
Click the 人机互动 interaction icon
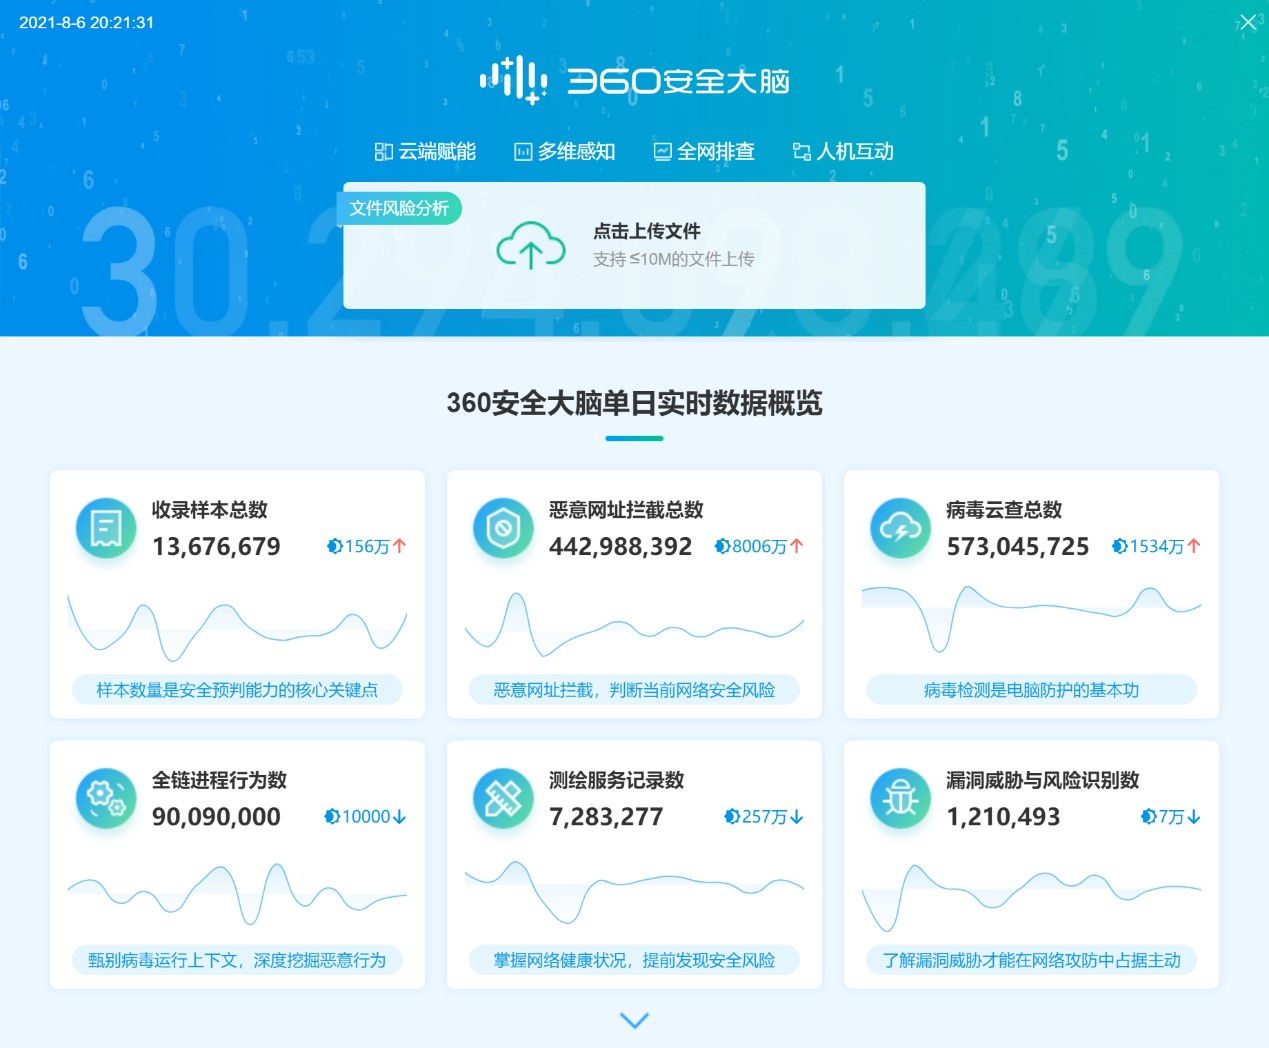800,151
